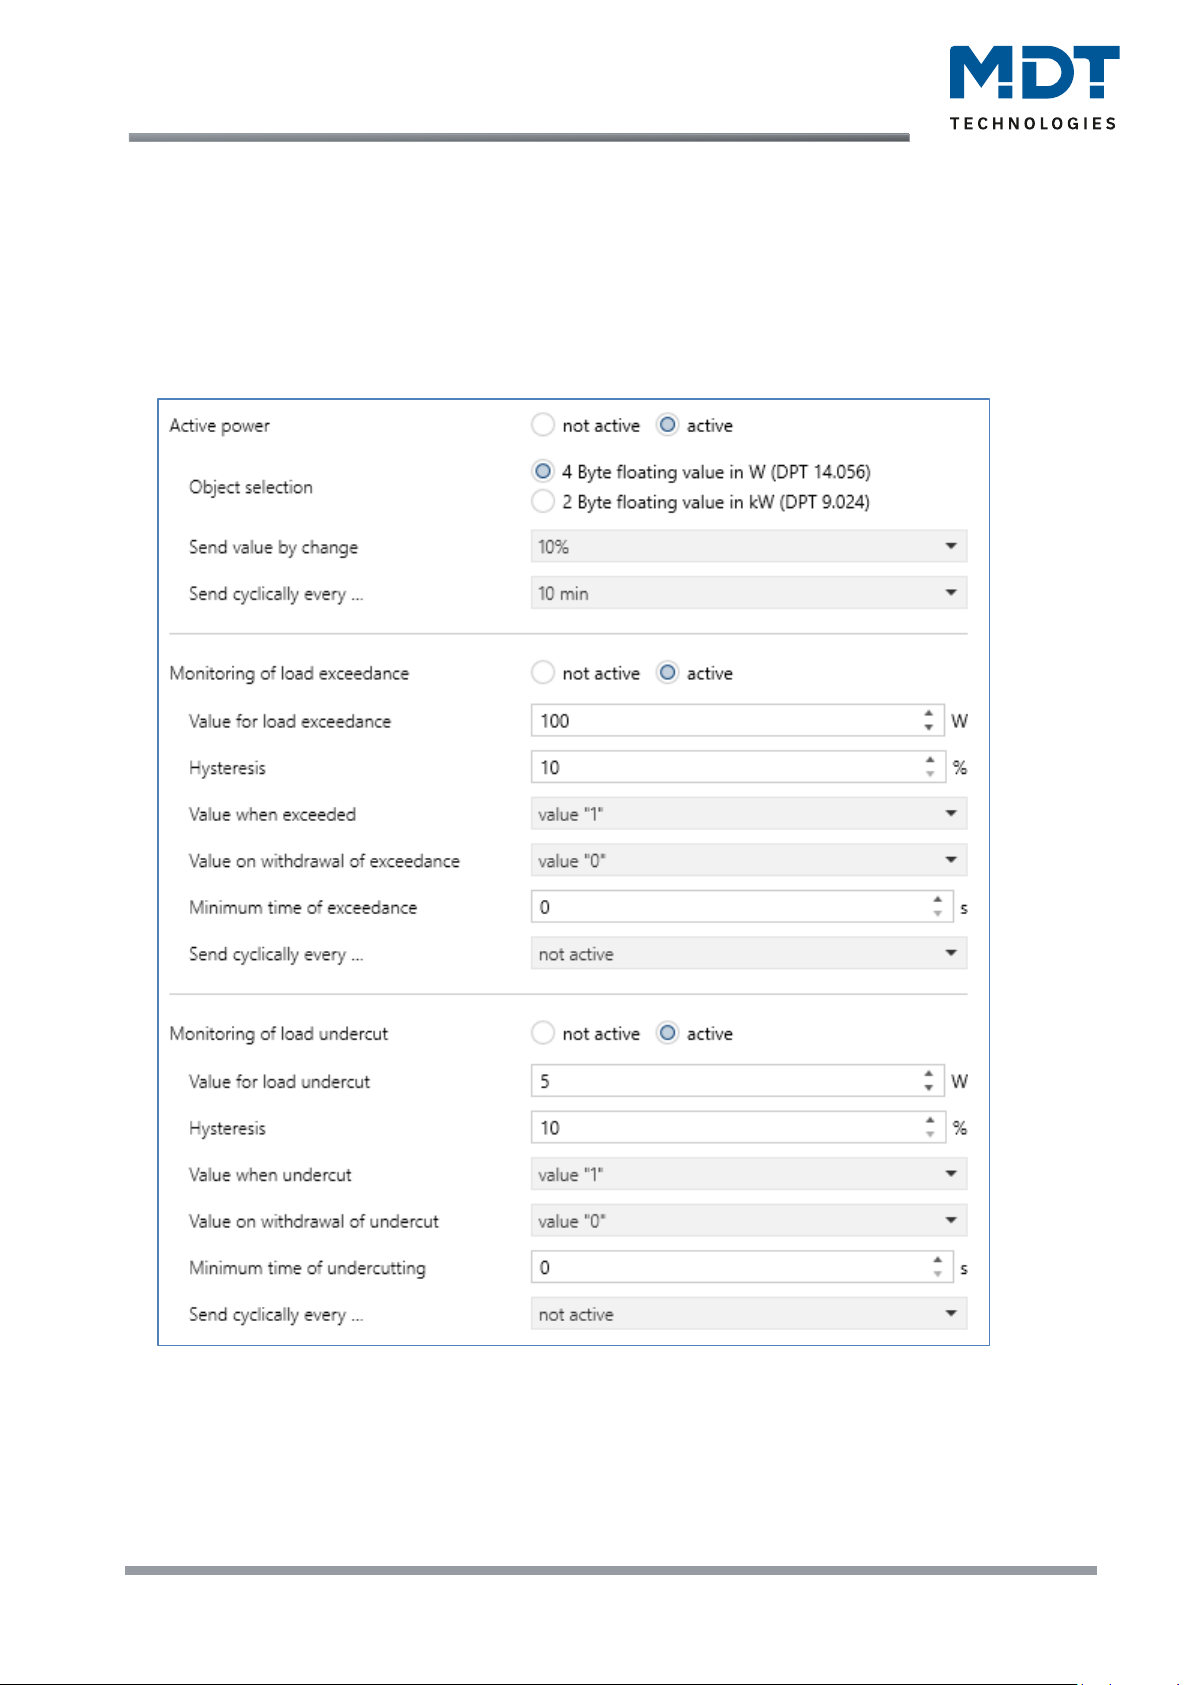
Task: Decrease load exceedance Hysteresis with down arrow
Action: [x=930, y=774]
